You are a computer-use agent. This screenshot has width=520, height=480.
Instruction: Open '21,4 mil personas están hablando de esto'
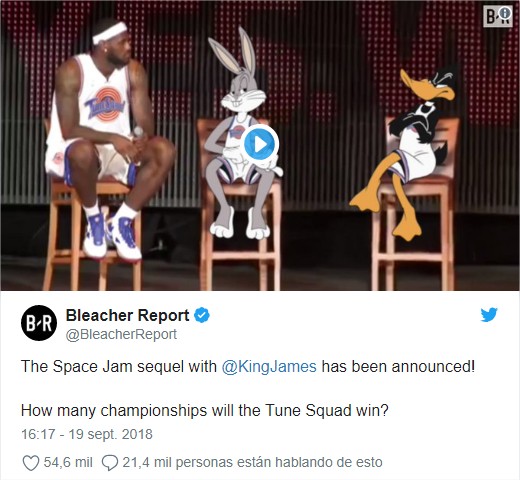252,462
